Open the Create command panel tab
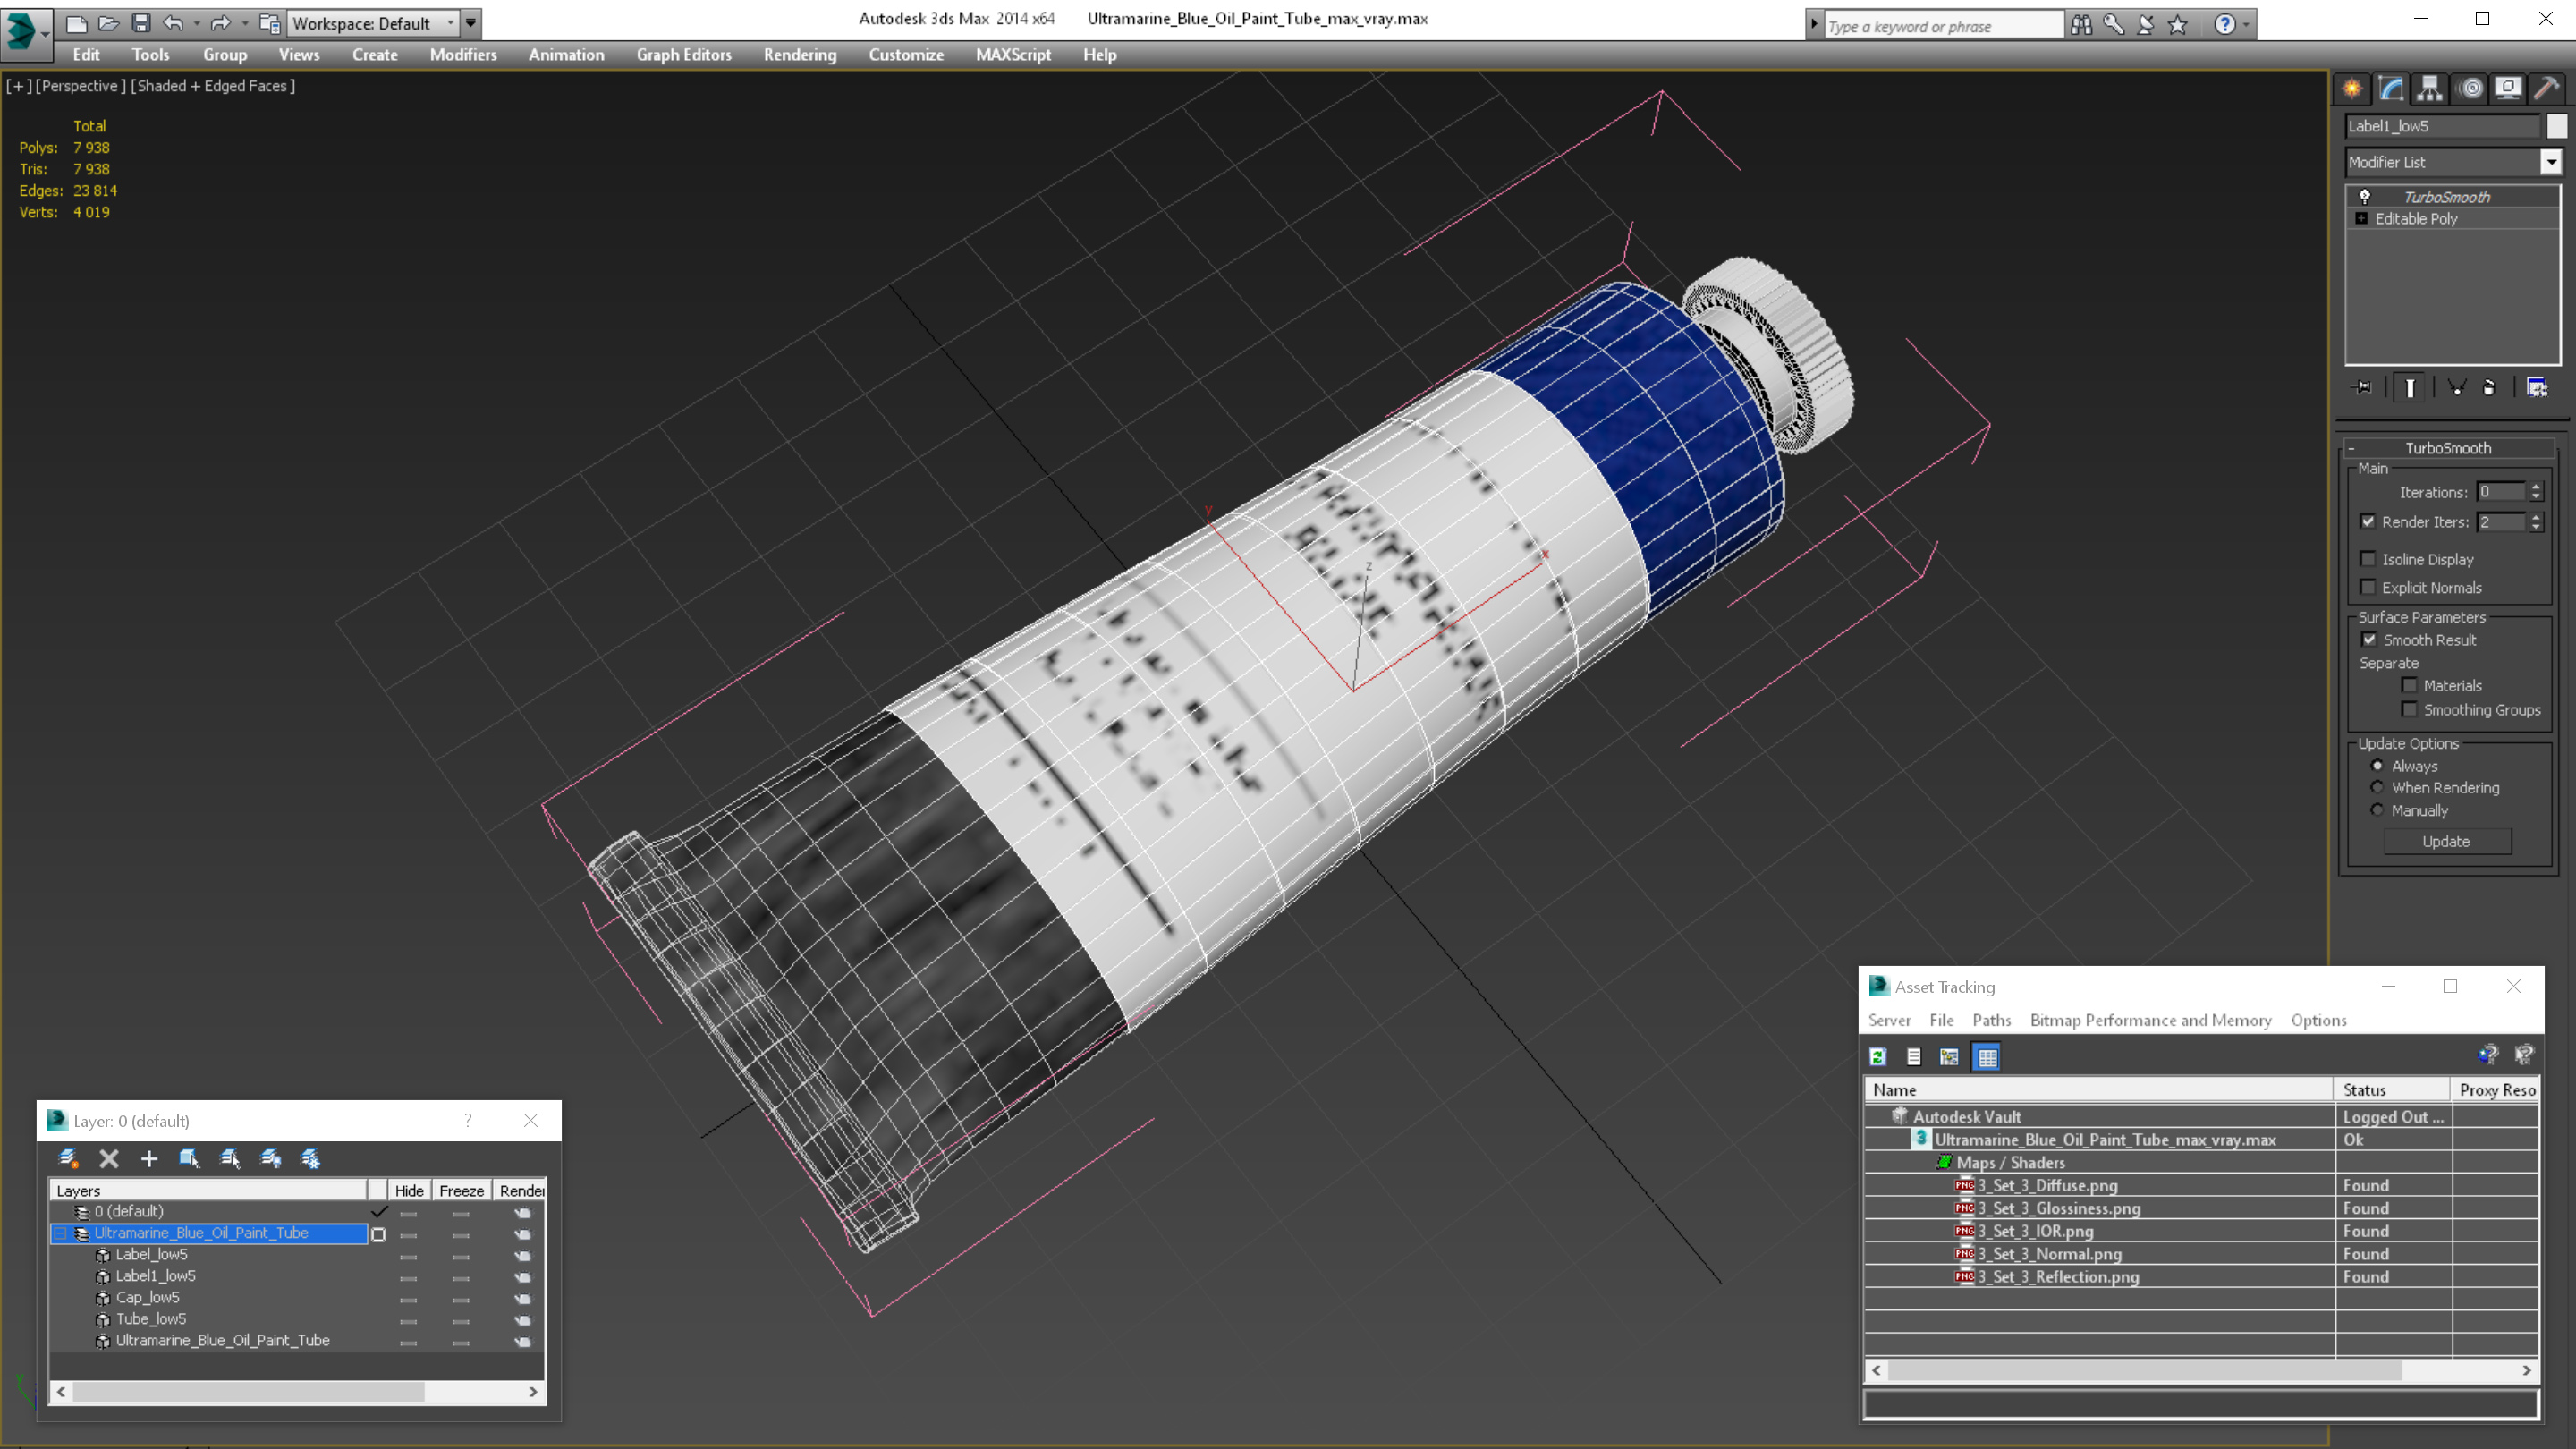The height and width of the screenshot is (1449, 2576). [x=2352, y=88]
